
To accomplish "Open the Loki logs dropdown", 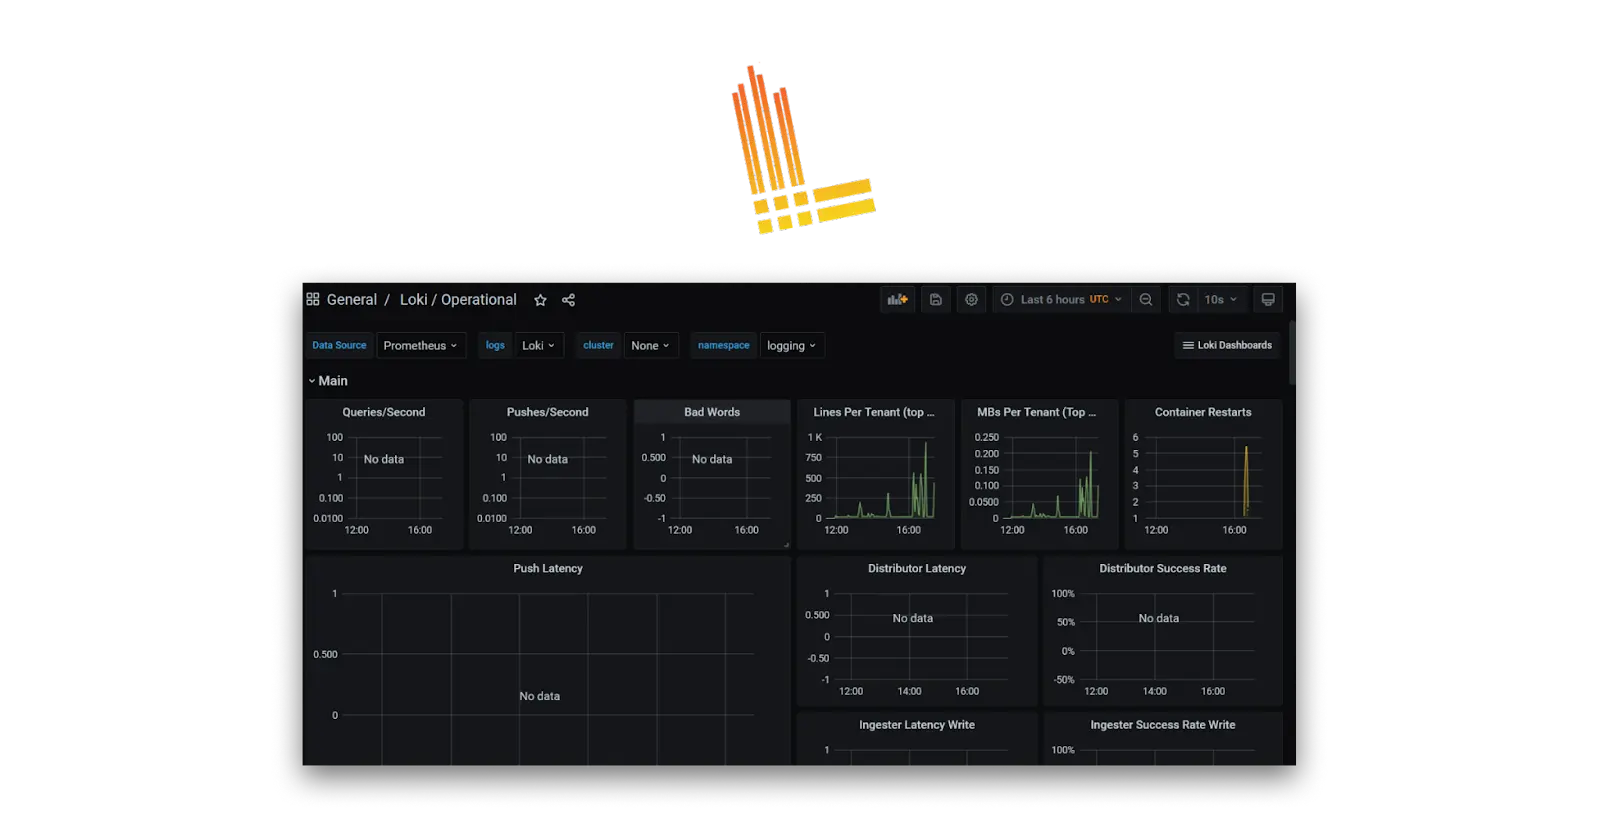I will pyautogui.click(x=538, y=345).
